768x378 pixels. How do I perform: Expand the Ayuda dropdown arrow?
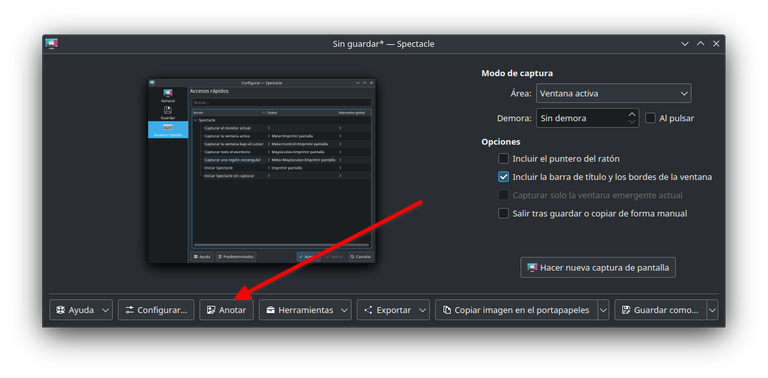[106, 310]
